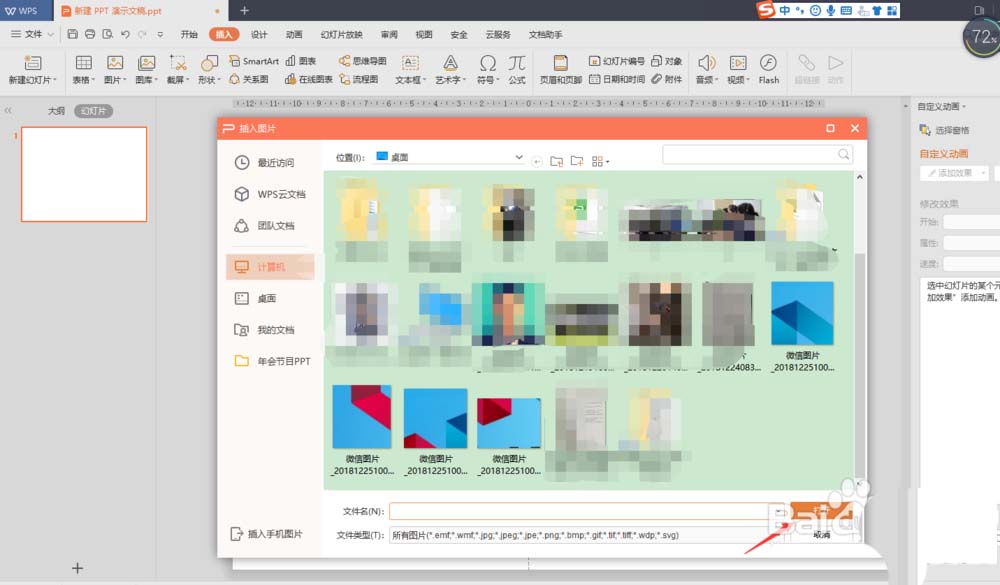Insert a Chart (图表)
Screen dimensions: 1000x585
coord(301,61)
